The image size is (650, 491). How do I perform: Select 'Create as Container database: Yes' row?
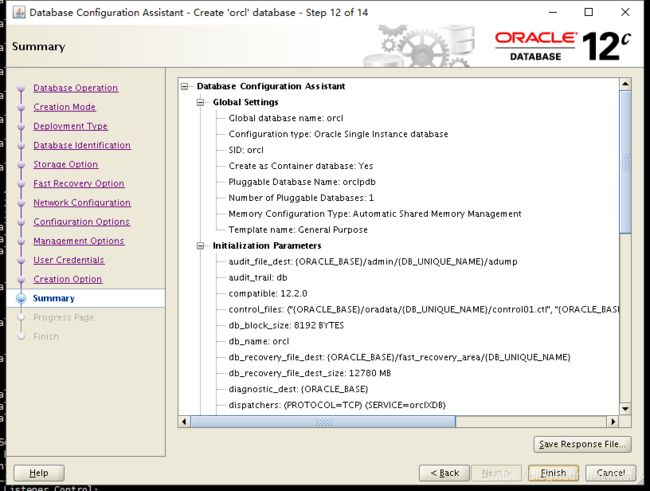[301, 166]
